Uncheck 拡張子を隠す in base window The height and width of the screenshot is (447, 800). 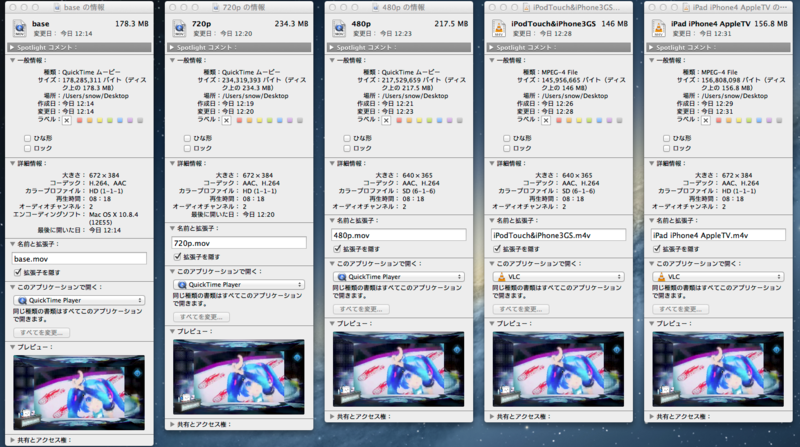tap(18, 272)
